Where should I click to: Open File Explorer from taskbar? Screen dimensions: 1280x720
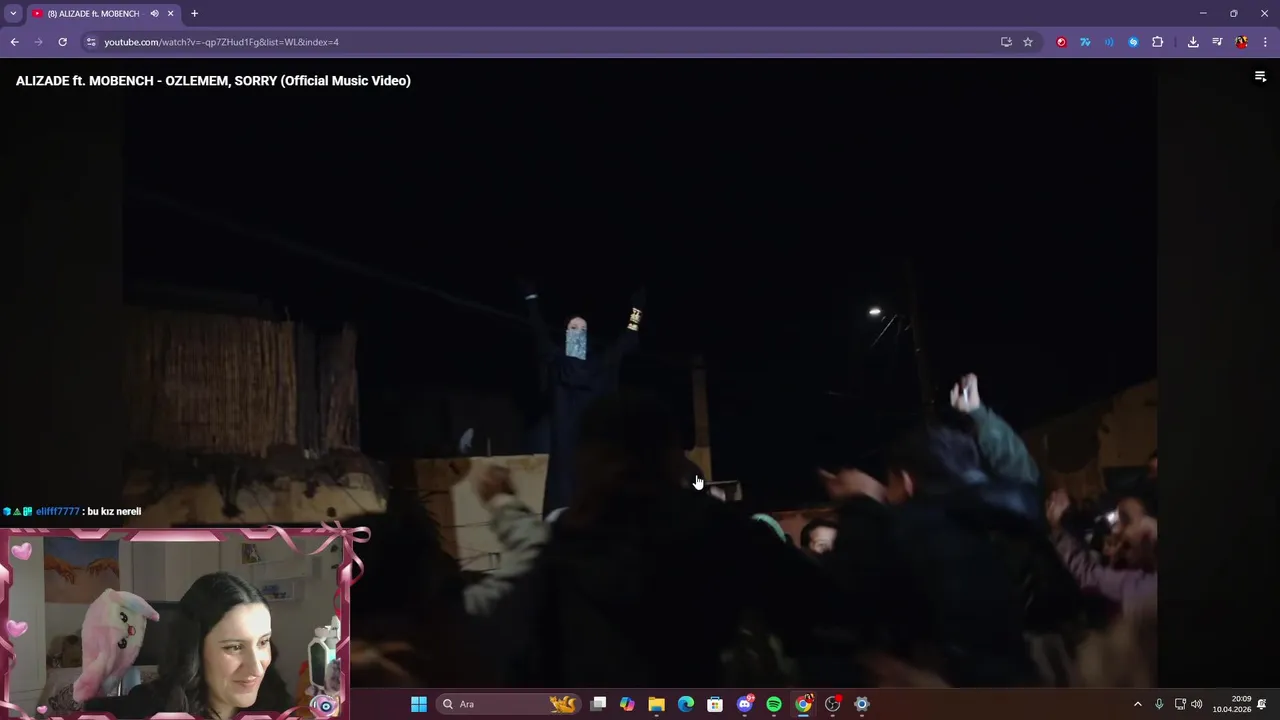point(656,704)
